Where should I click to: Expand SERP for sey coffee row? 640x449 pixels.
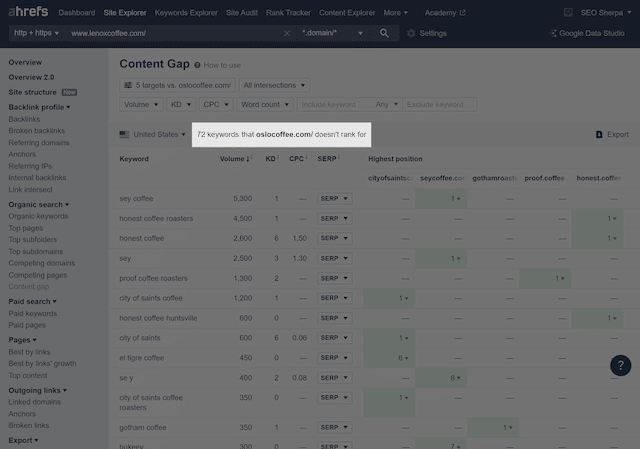click(x=333, y=198)
